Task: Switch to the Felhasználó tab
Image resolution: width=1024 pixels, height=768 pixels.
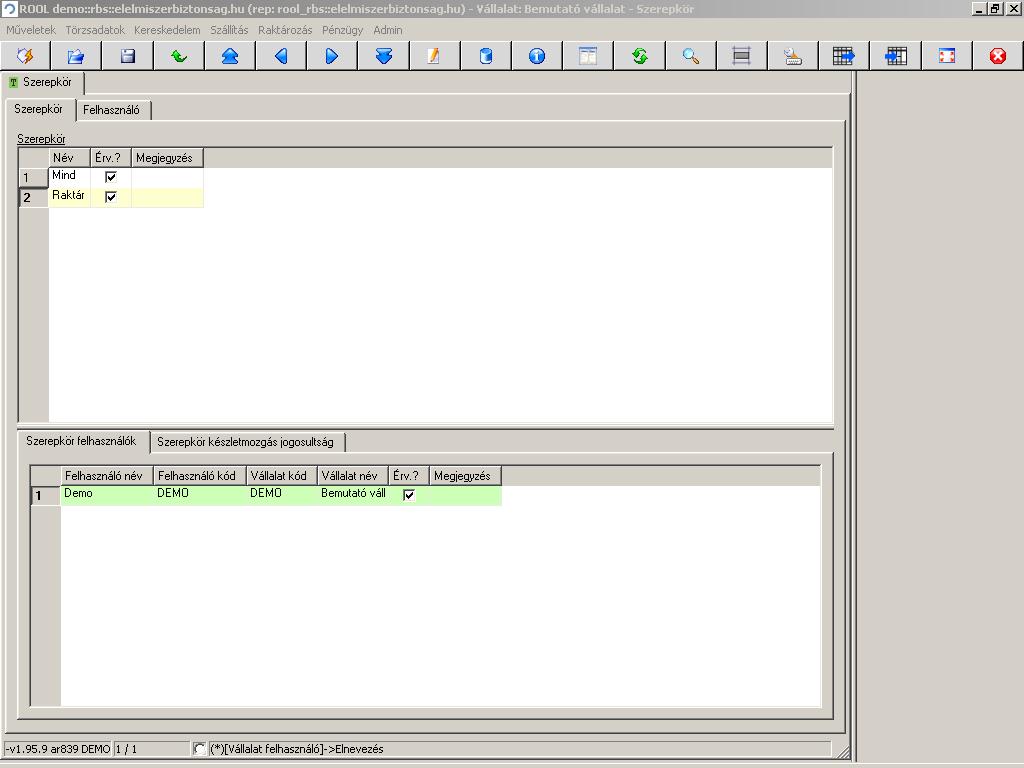Action: tap(112, 110)
